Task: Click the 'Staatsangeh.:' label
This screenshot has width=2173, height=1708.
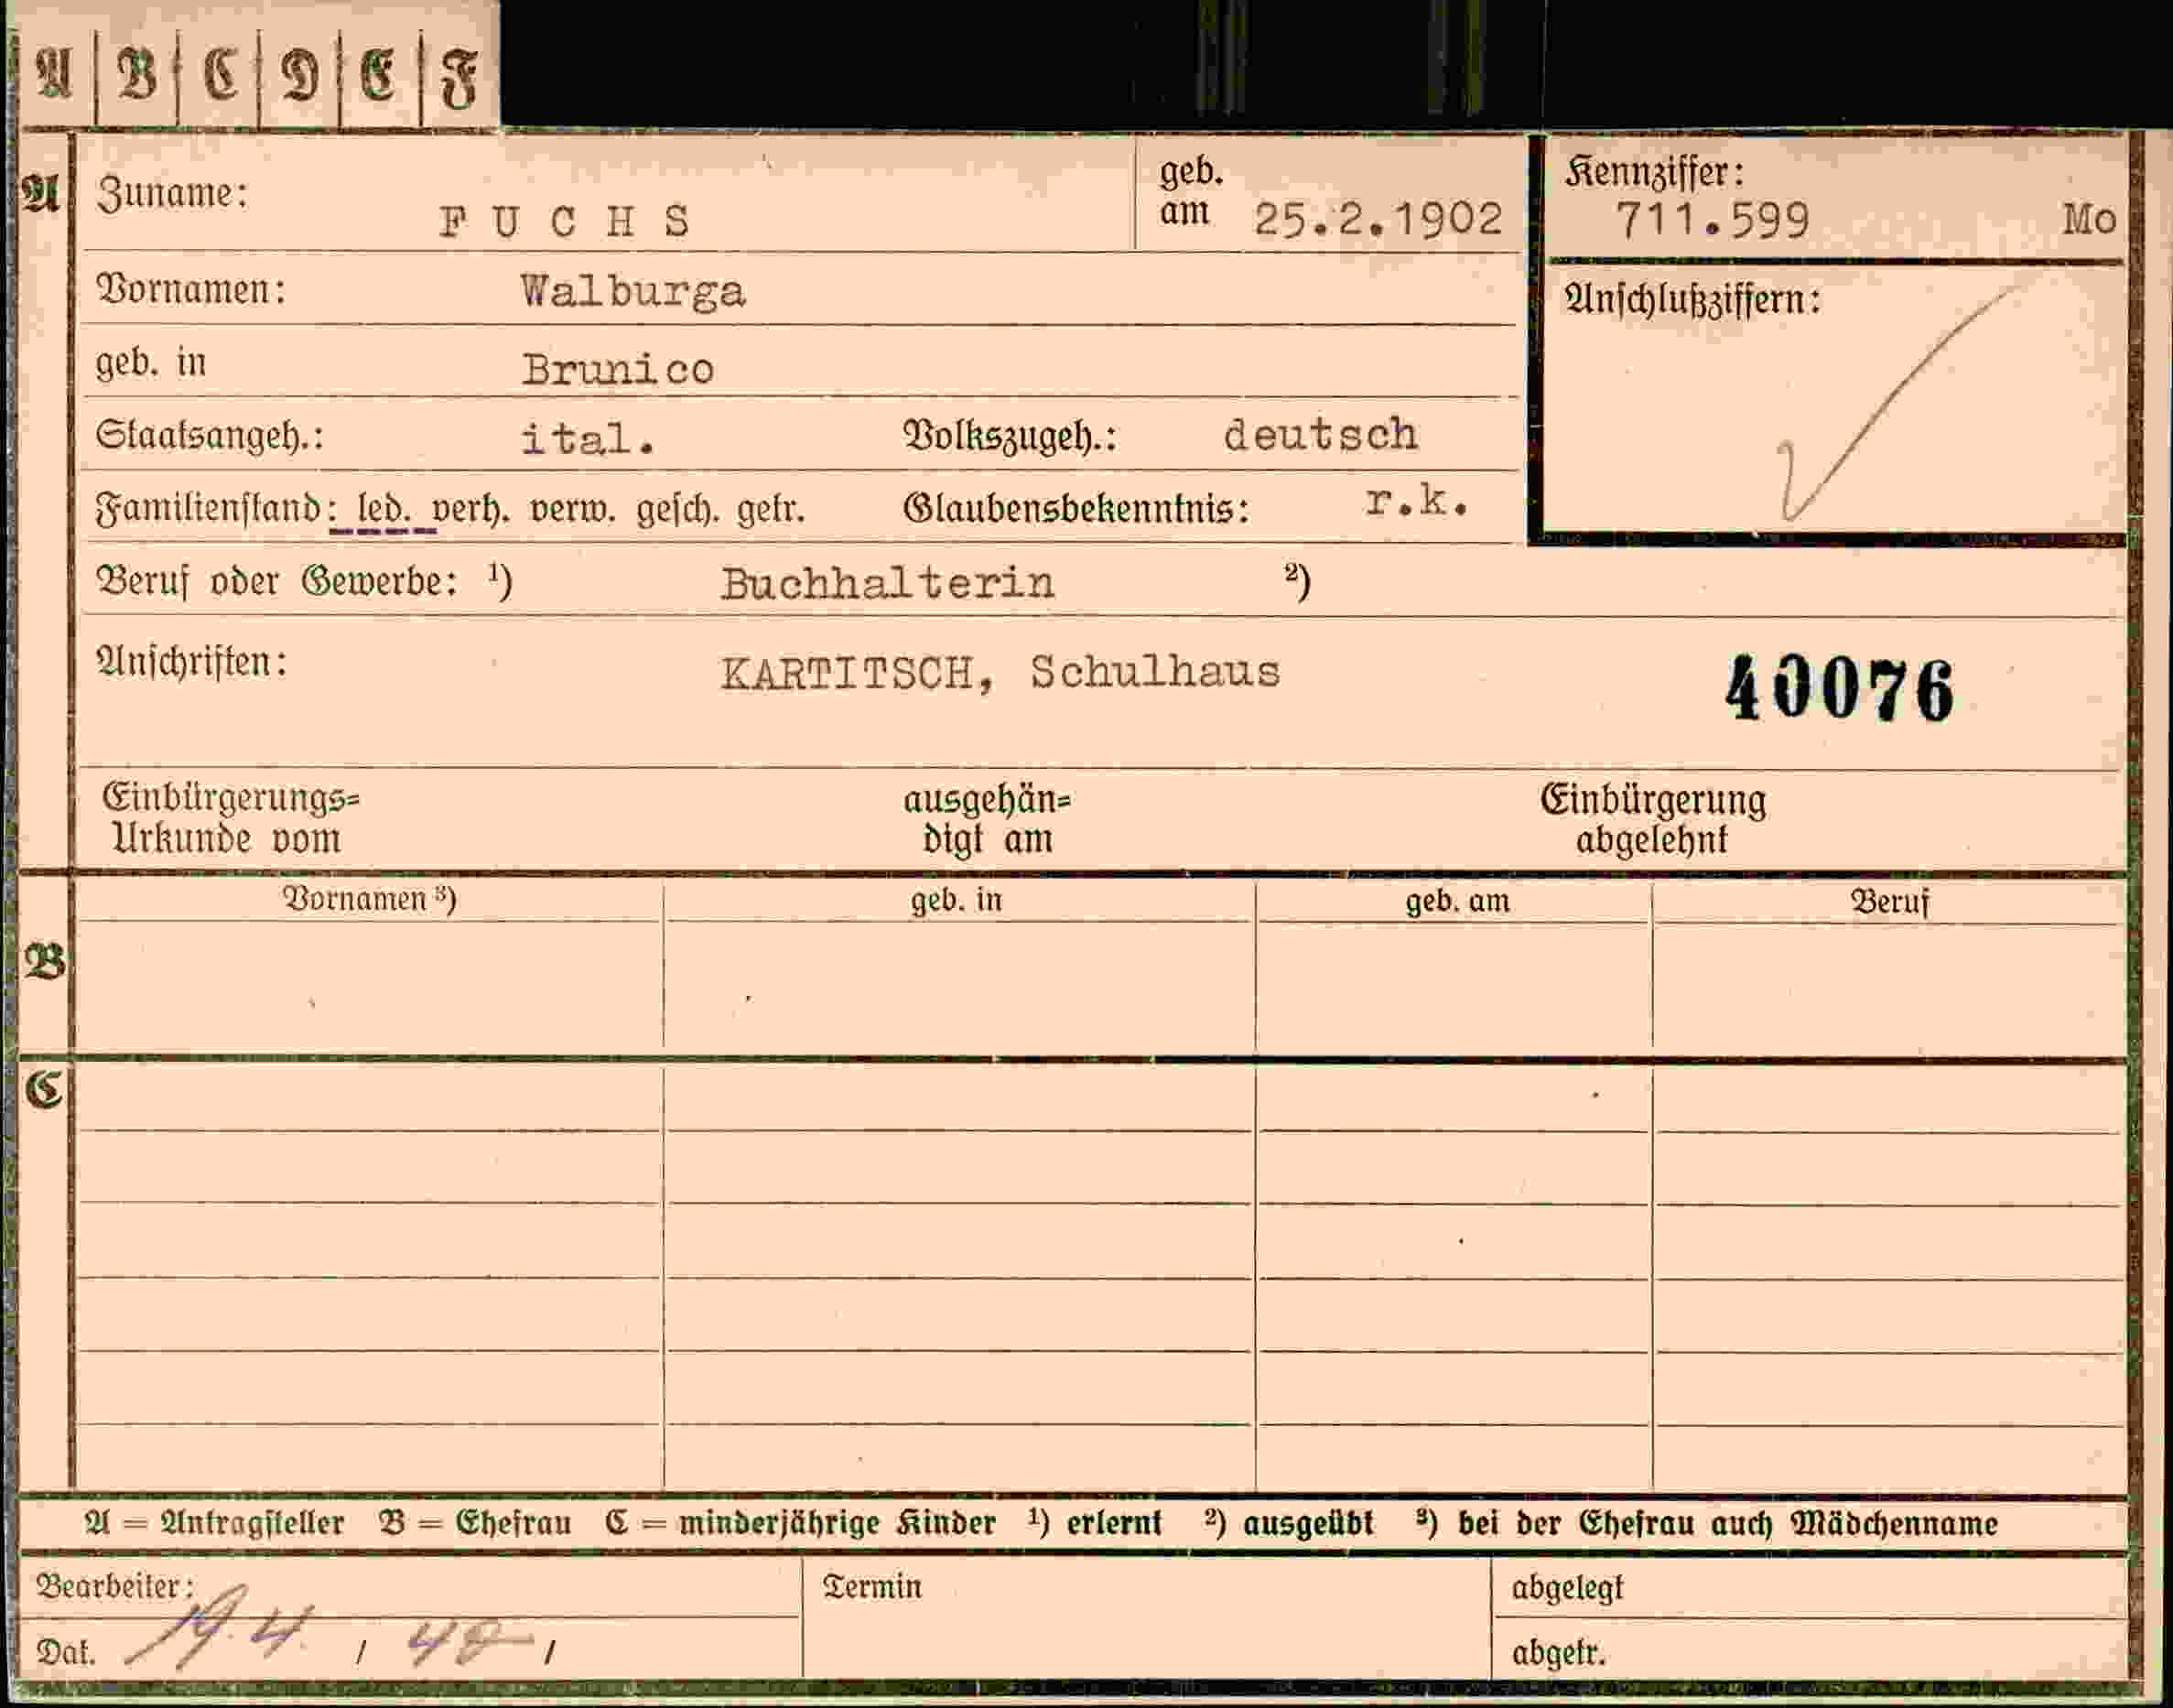Action: [x=210, y=436]
